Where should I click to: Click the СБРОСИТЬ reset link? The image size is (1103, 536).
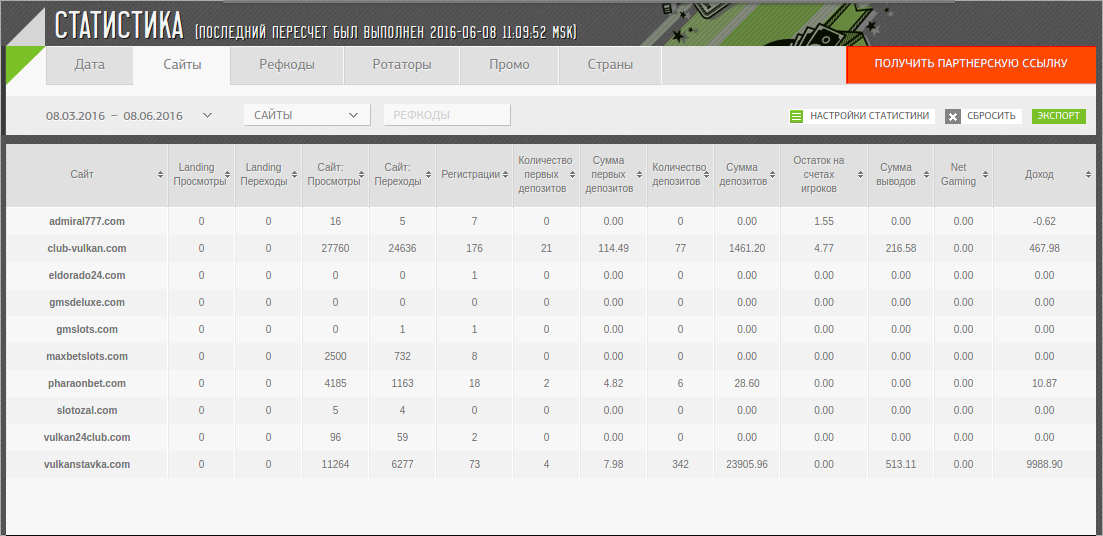(x=991, y=116)
